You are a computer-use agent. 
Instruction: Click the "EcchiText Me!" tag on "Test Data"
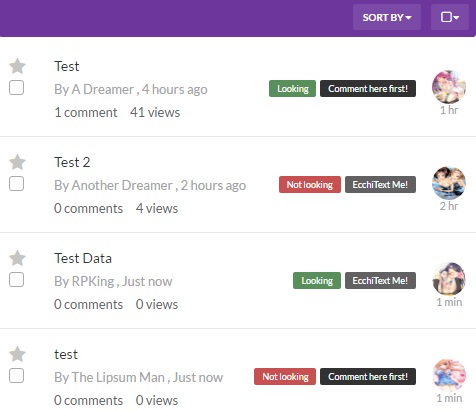380,281
